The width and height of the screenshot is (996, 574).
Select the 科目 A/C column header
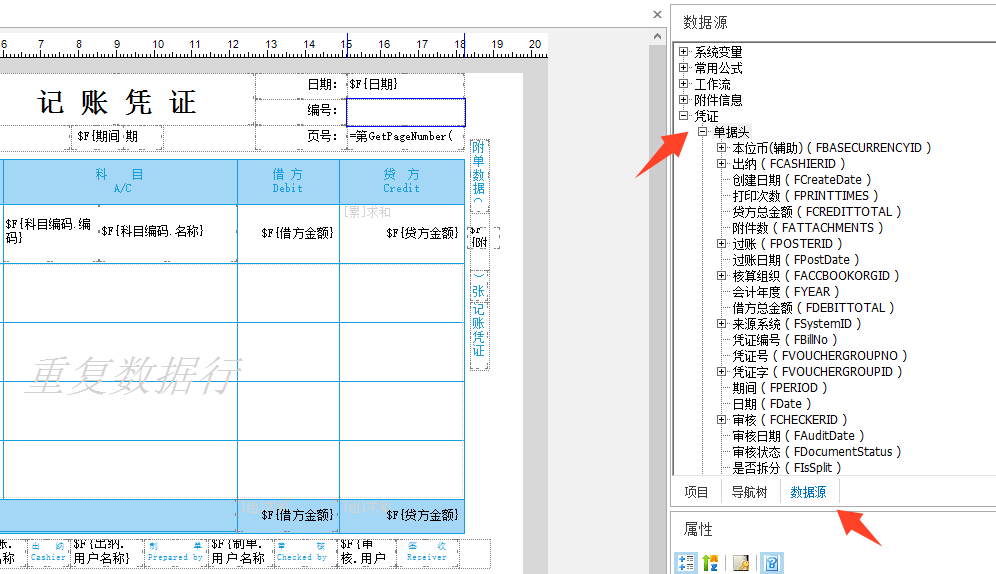pos(120,181)
